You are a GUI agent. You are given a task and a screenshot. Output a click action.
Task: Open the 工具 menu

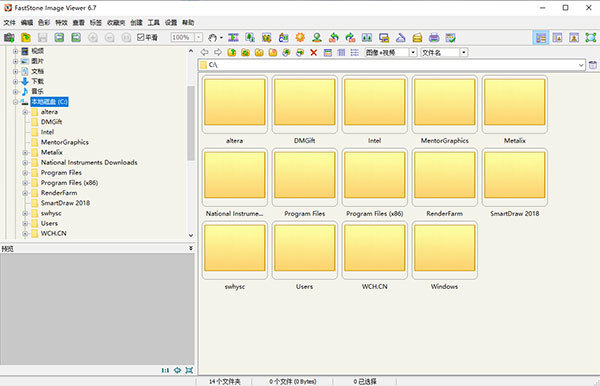tap(153, 23)
